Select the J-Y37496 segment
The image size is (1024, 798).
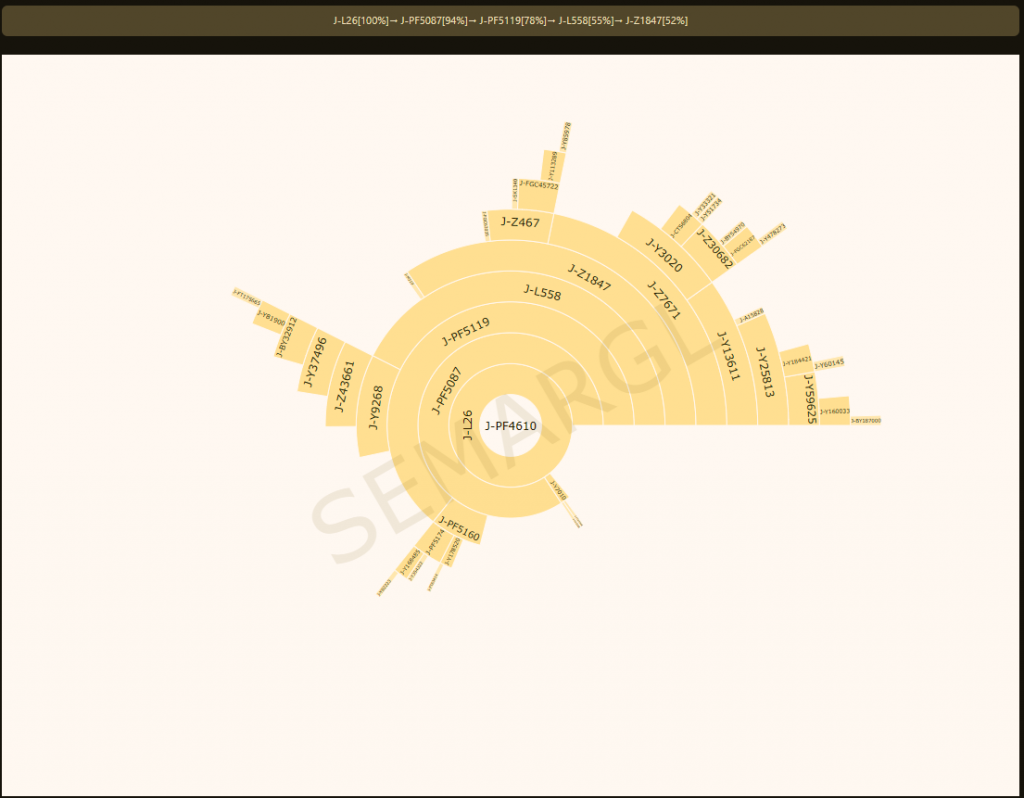tap(314, 363)
